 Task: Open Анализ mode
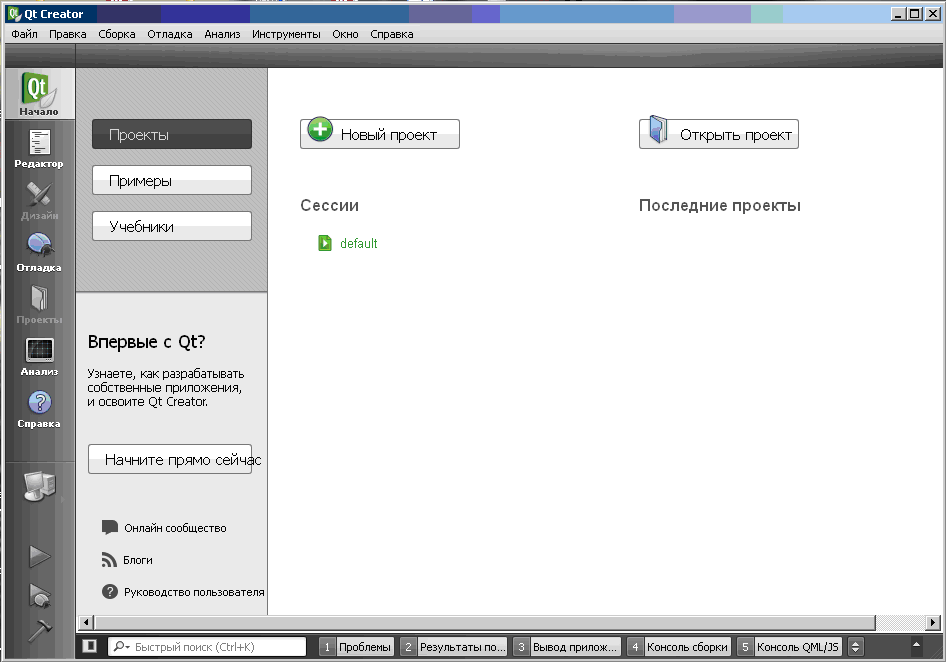39,357
